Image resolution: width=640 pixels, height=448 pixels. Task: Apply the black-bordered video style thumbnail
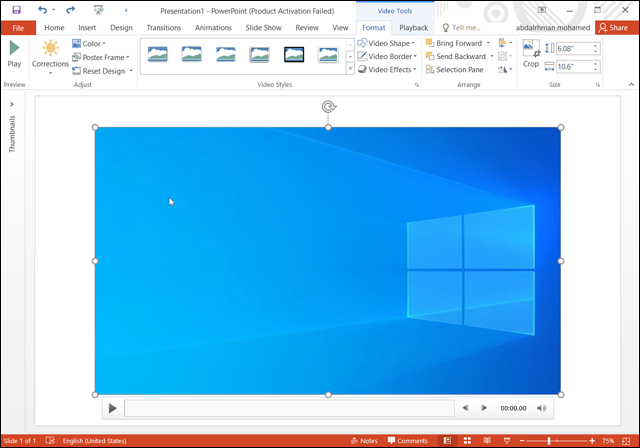(x=294, y=54)
